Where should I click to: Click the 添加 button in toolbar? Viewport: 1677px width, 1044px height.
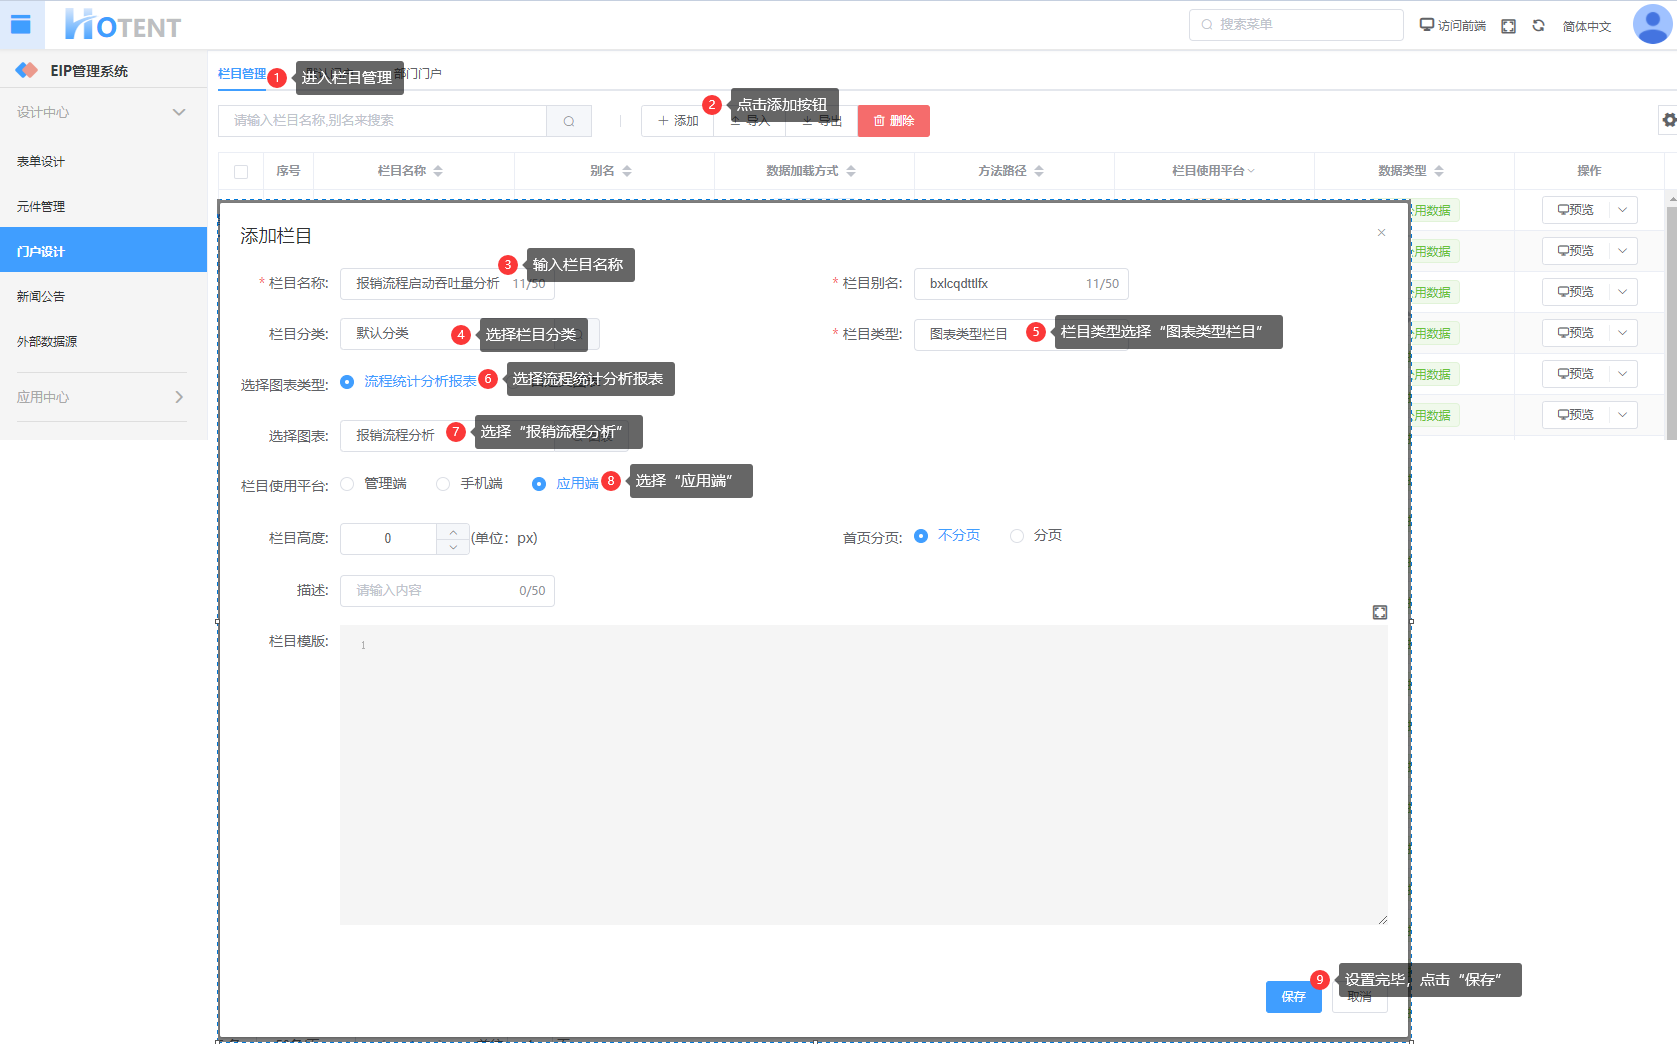click(x=677, y=121)
